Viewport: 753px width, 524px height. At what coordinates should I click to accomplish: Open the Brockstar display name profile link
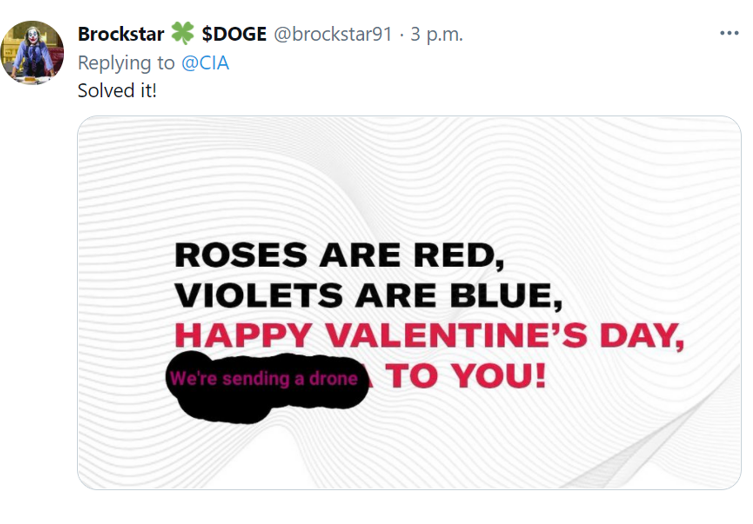pos(121,34)
